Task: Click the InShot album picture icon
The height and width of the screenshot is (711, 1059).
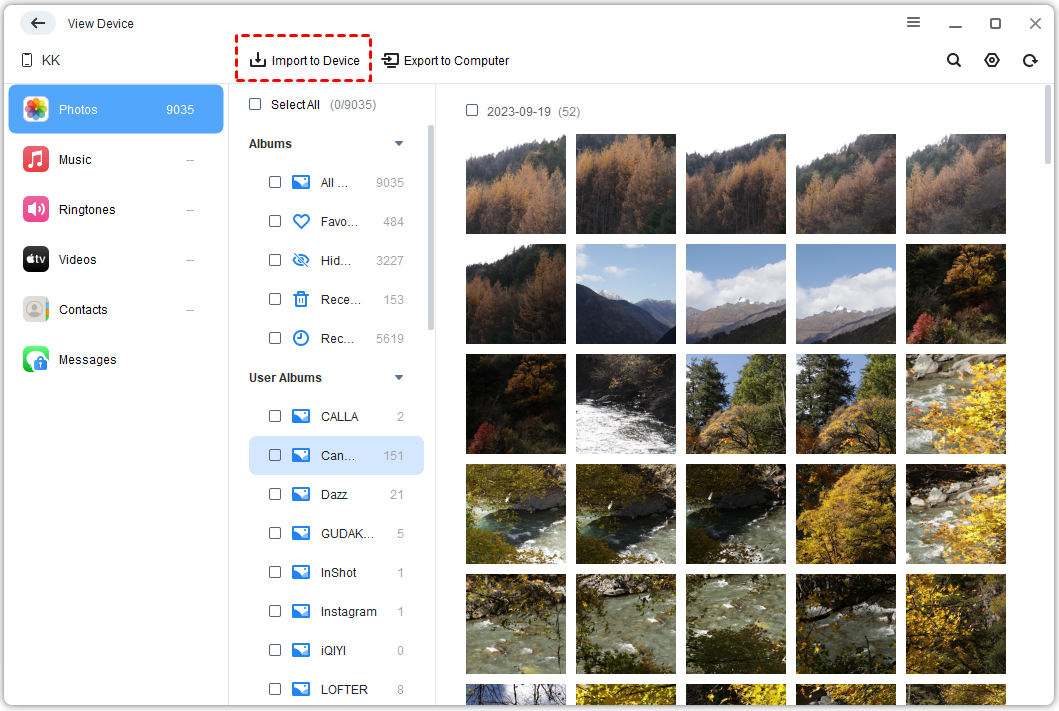Action: pos(301,572)
